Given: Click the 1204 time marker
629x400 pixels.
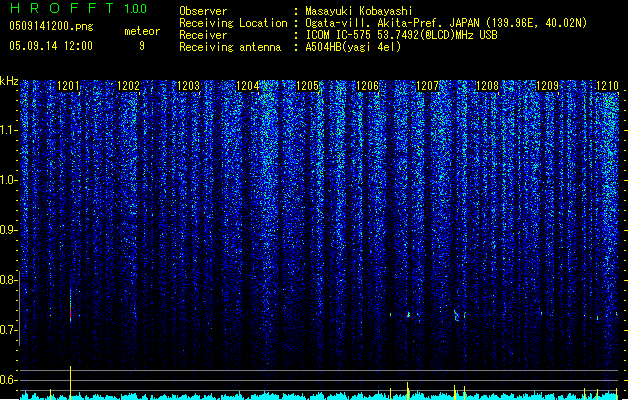Looking at the screenshot, I should [248, 85].
